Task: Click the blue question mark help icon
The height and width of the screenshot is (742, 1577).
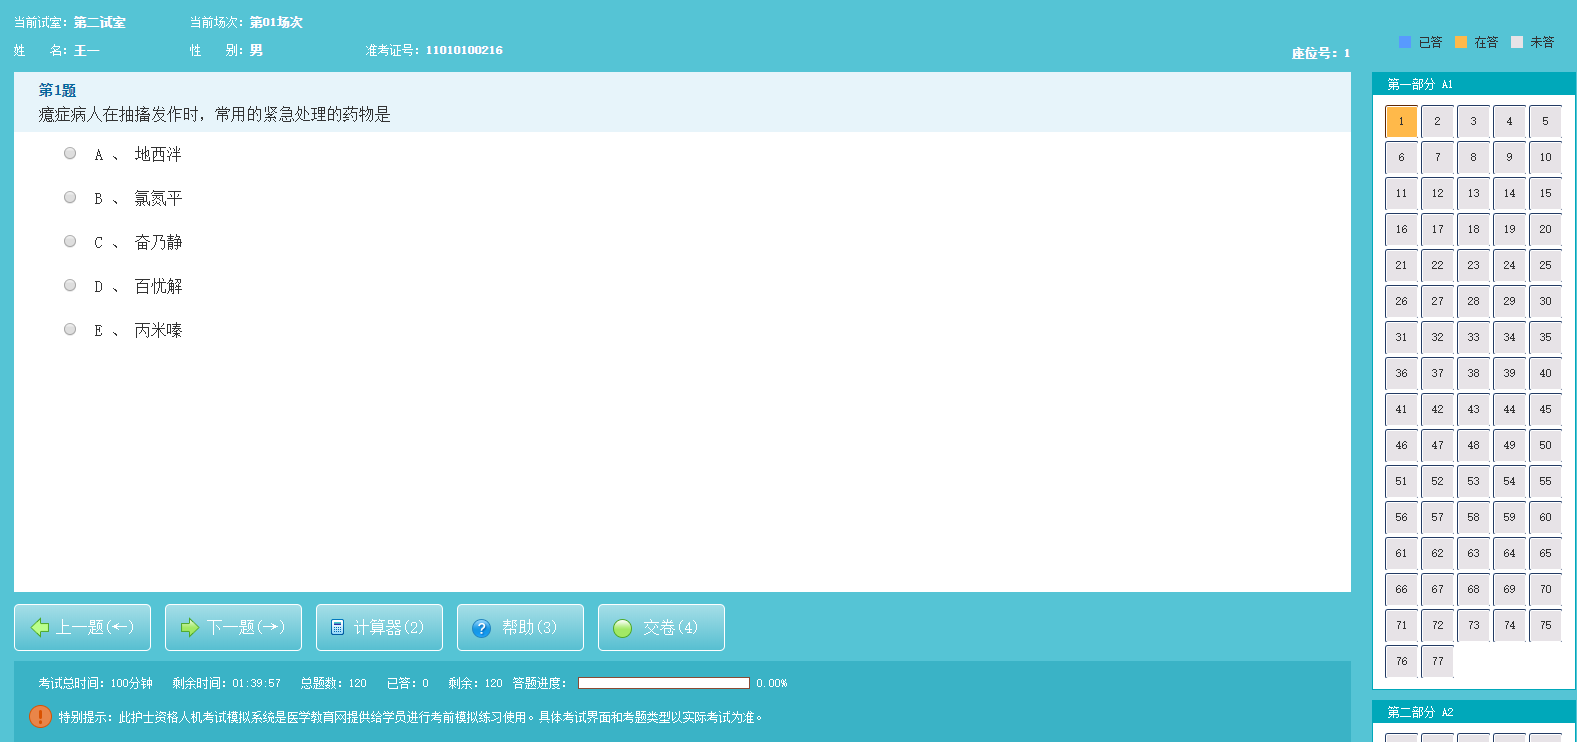Action: coord(481,628)
